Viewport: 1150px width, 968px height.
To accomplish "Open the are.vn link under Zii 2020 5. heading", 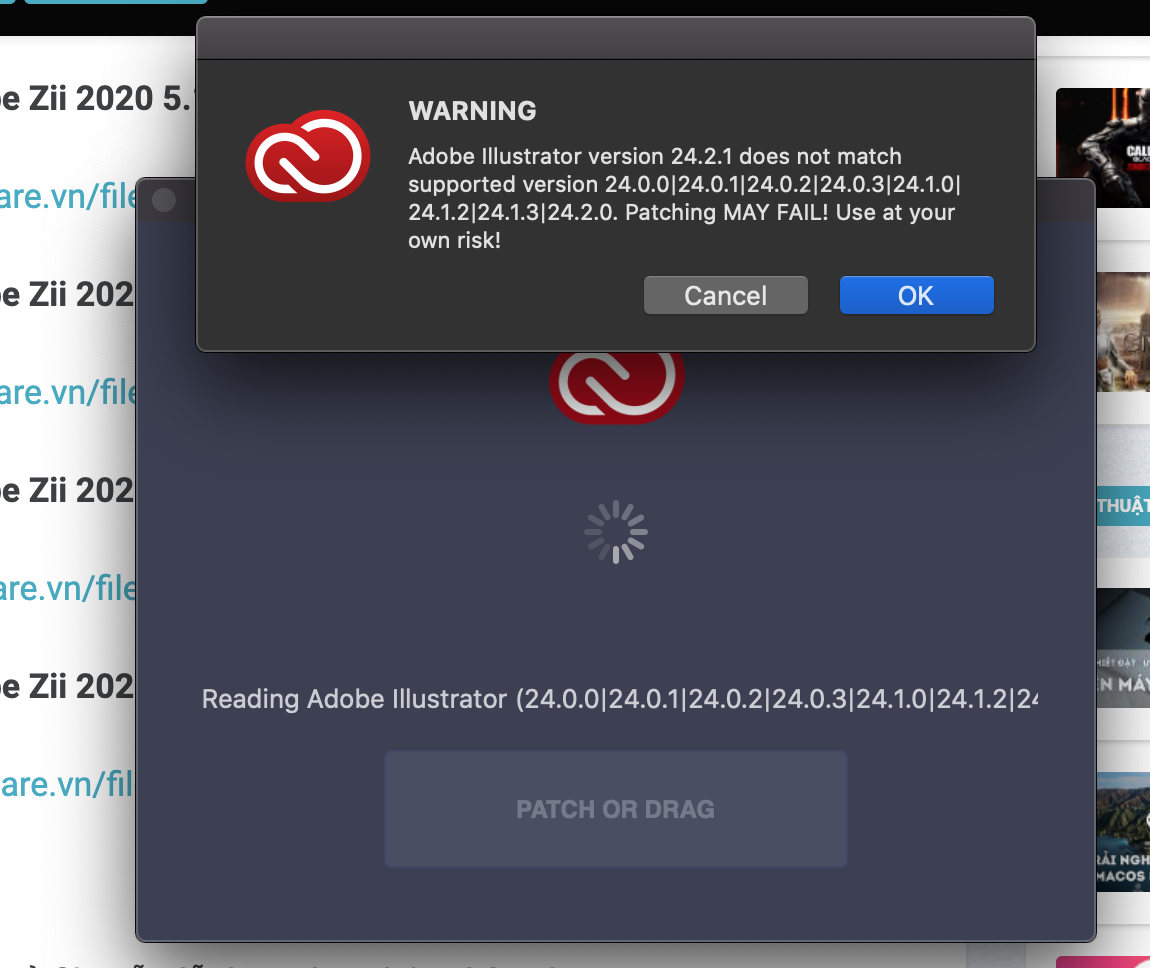I will pos(68,196).
